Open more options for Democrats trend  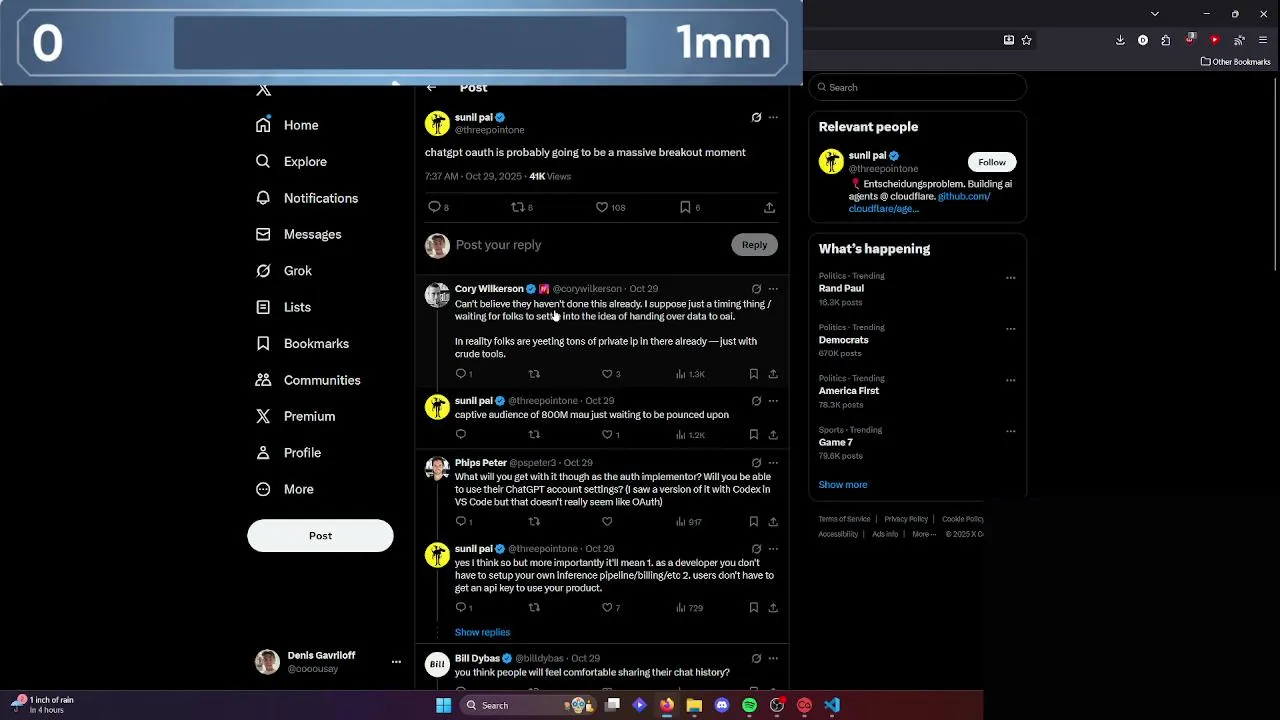(x=1011, y=329)
